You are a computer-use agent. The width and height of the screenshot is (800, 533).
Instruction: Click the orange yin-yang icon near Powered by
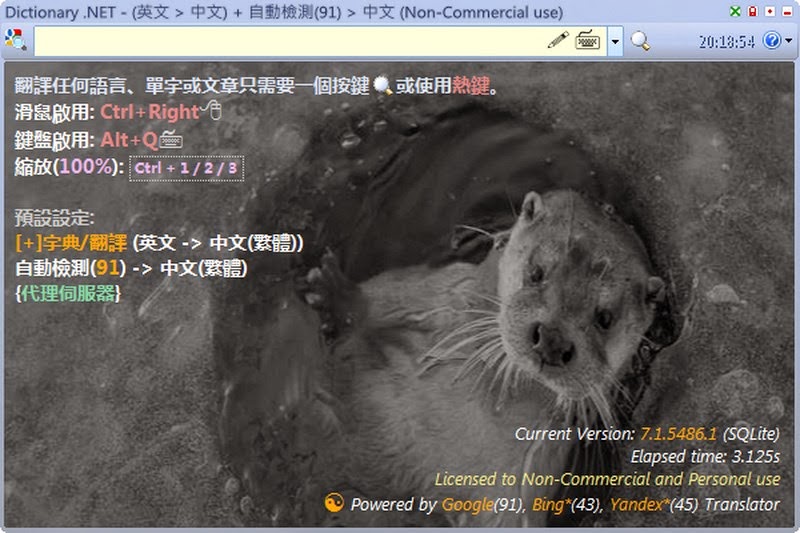click(334, 503)
